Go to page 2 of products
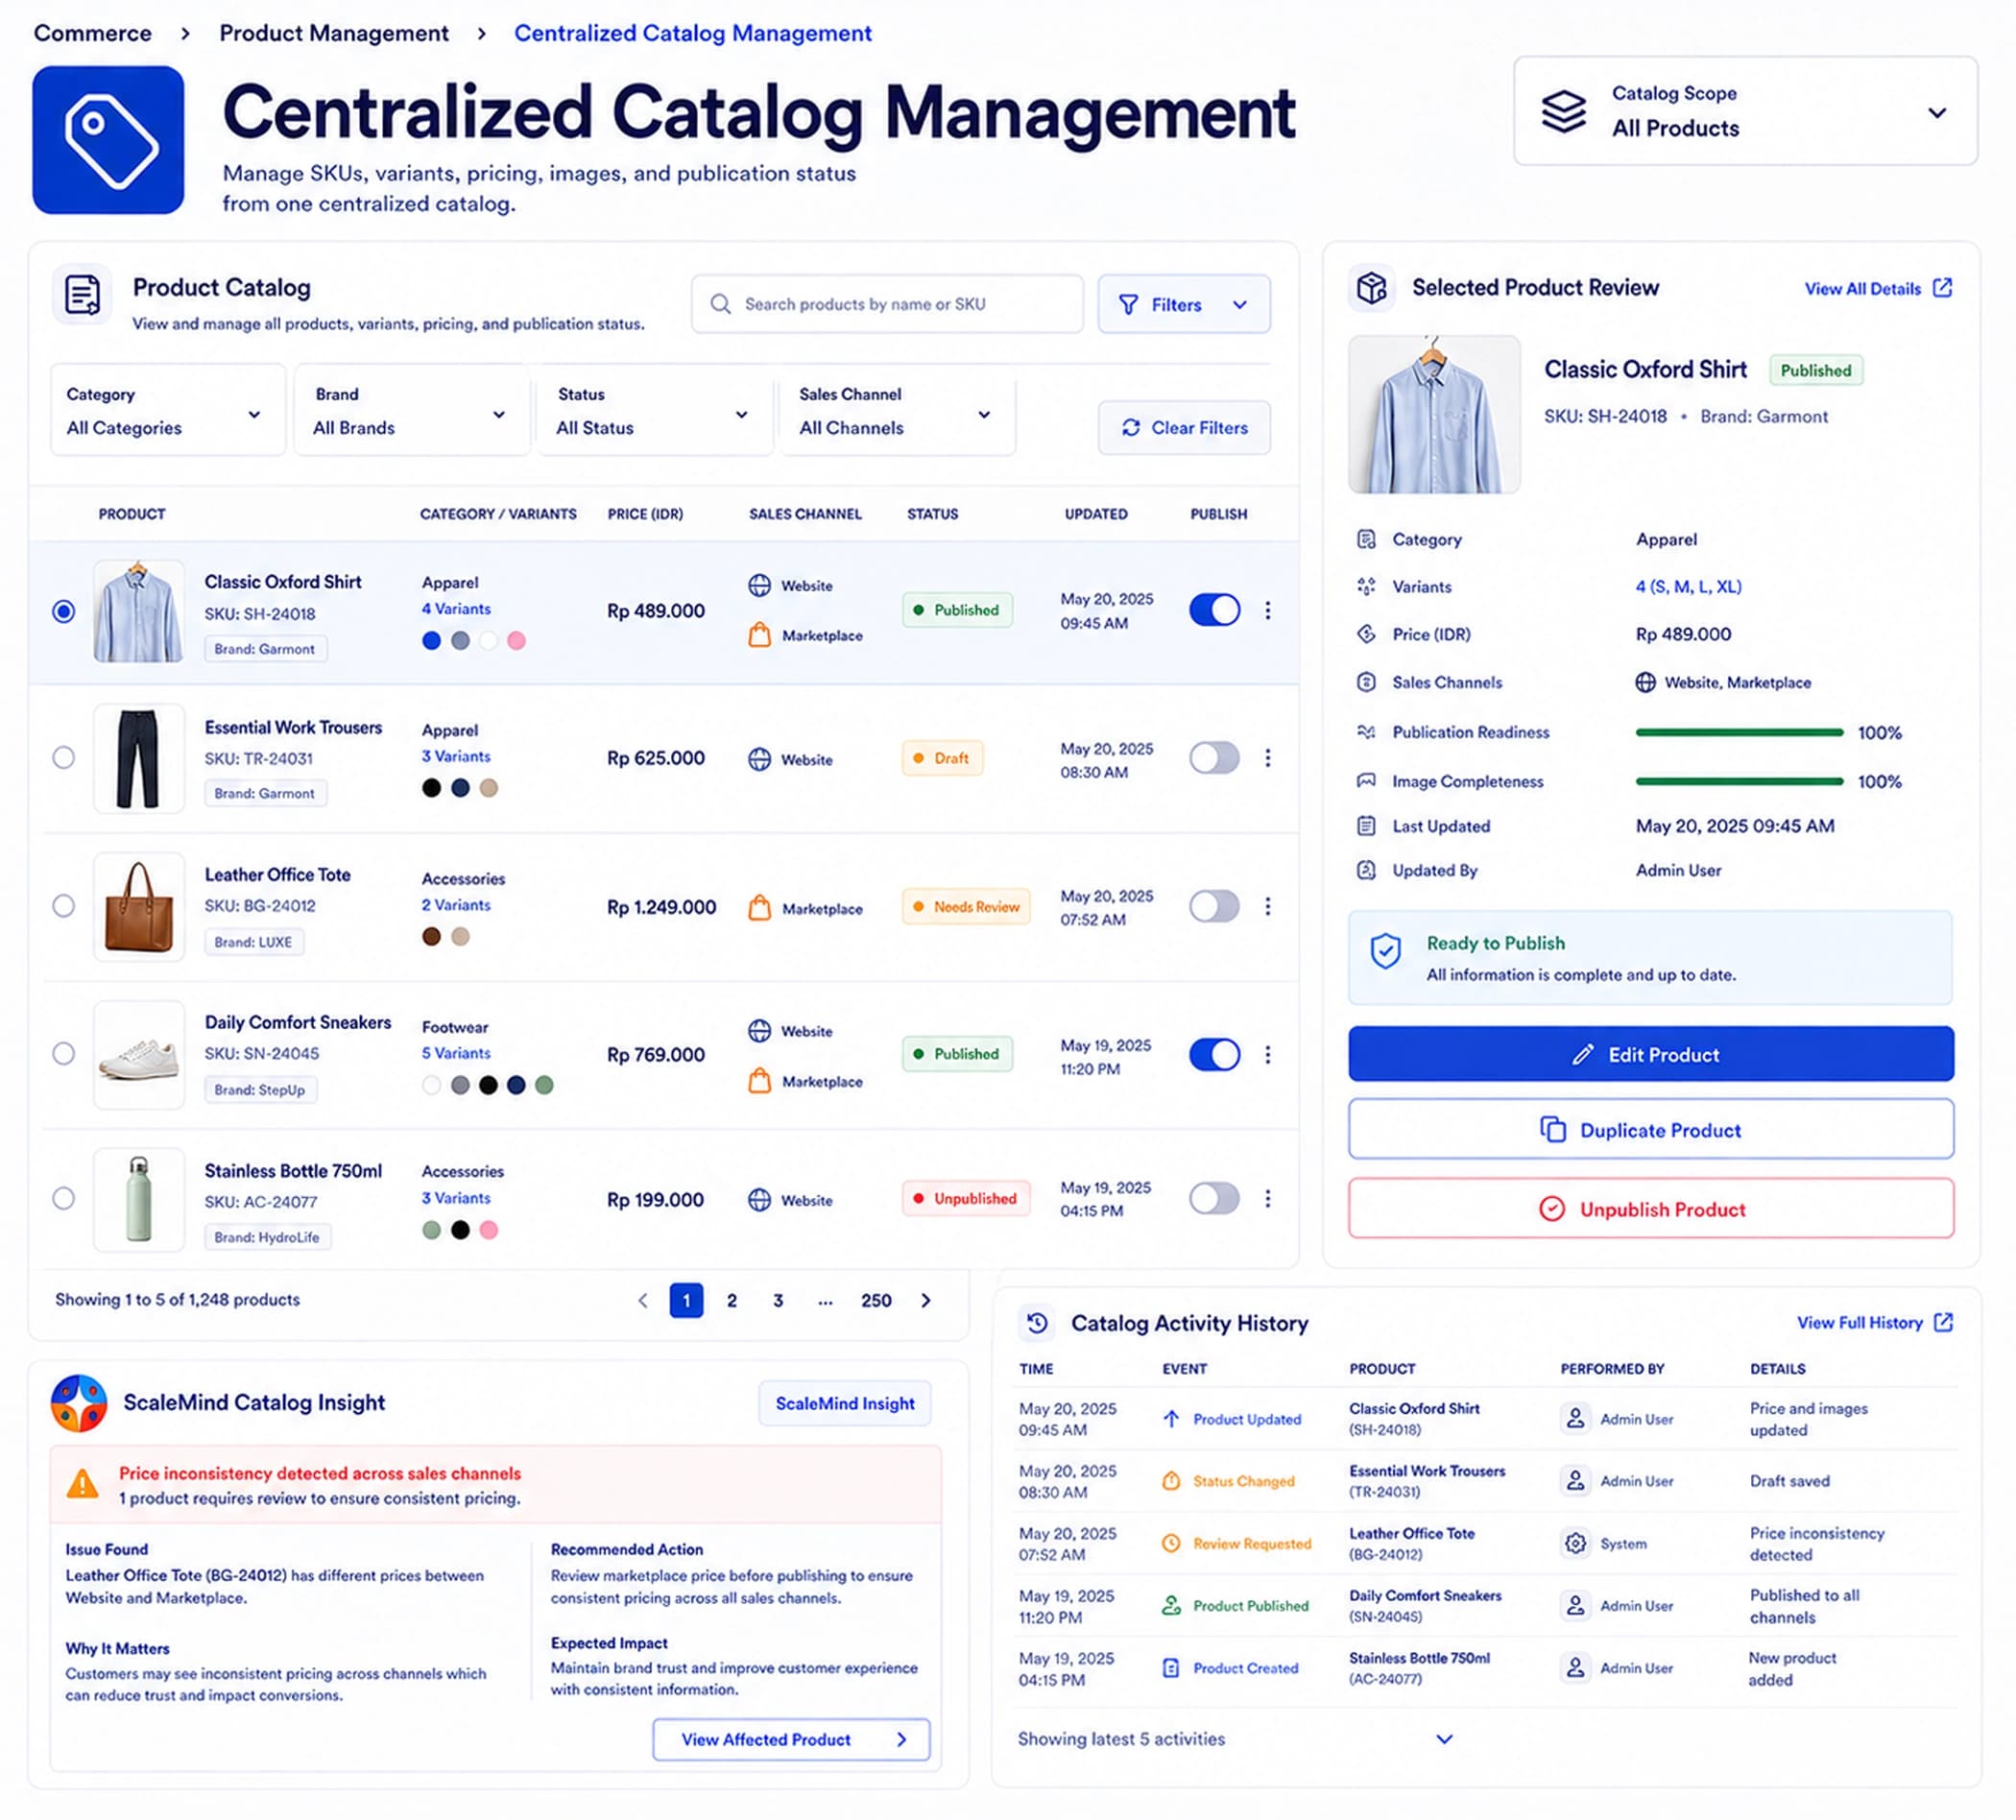This screenshot has width=2016, height=1820. pyautogui.click(x=732, y=1300)
